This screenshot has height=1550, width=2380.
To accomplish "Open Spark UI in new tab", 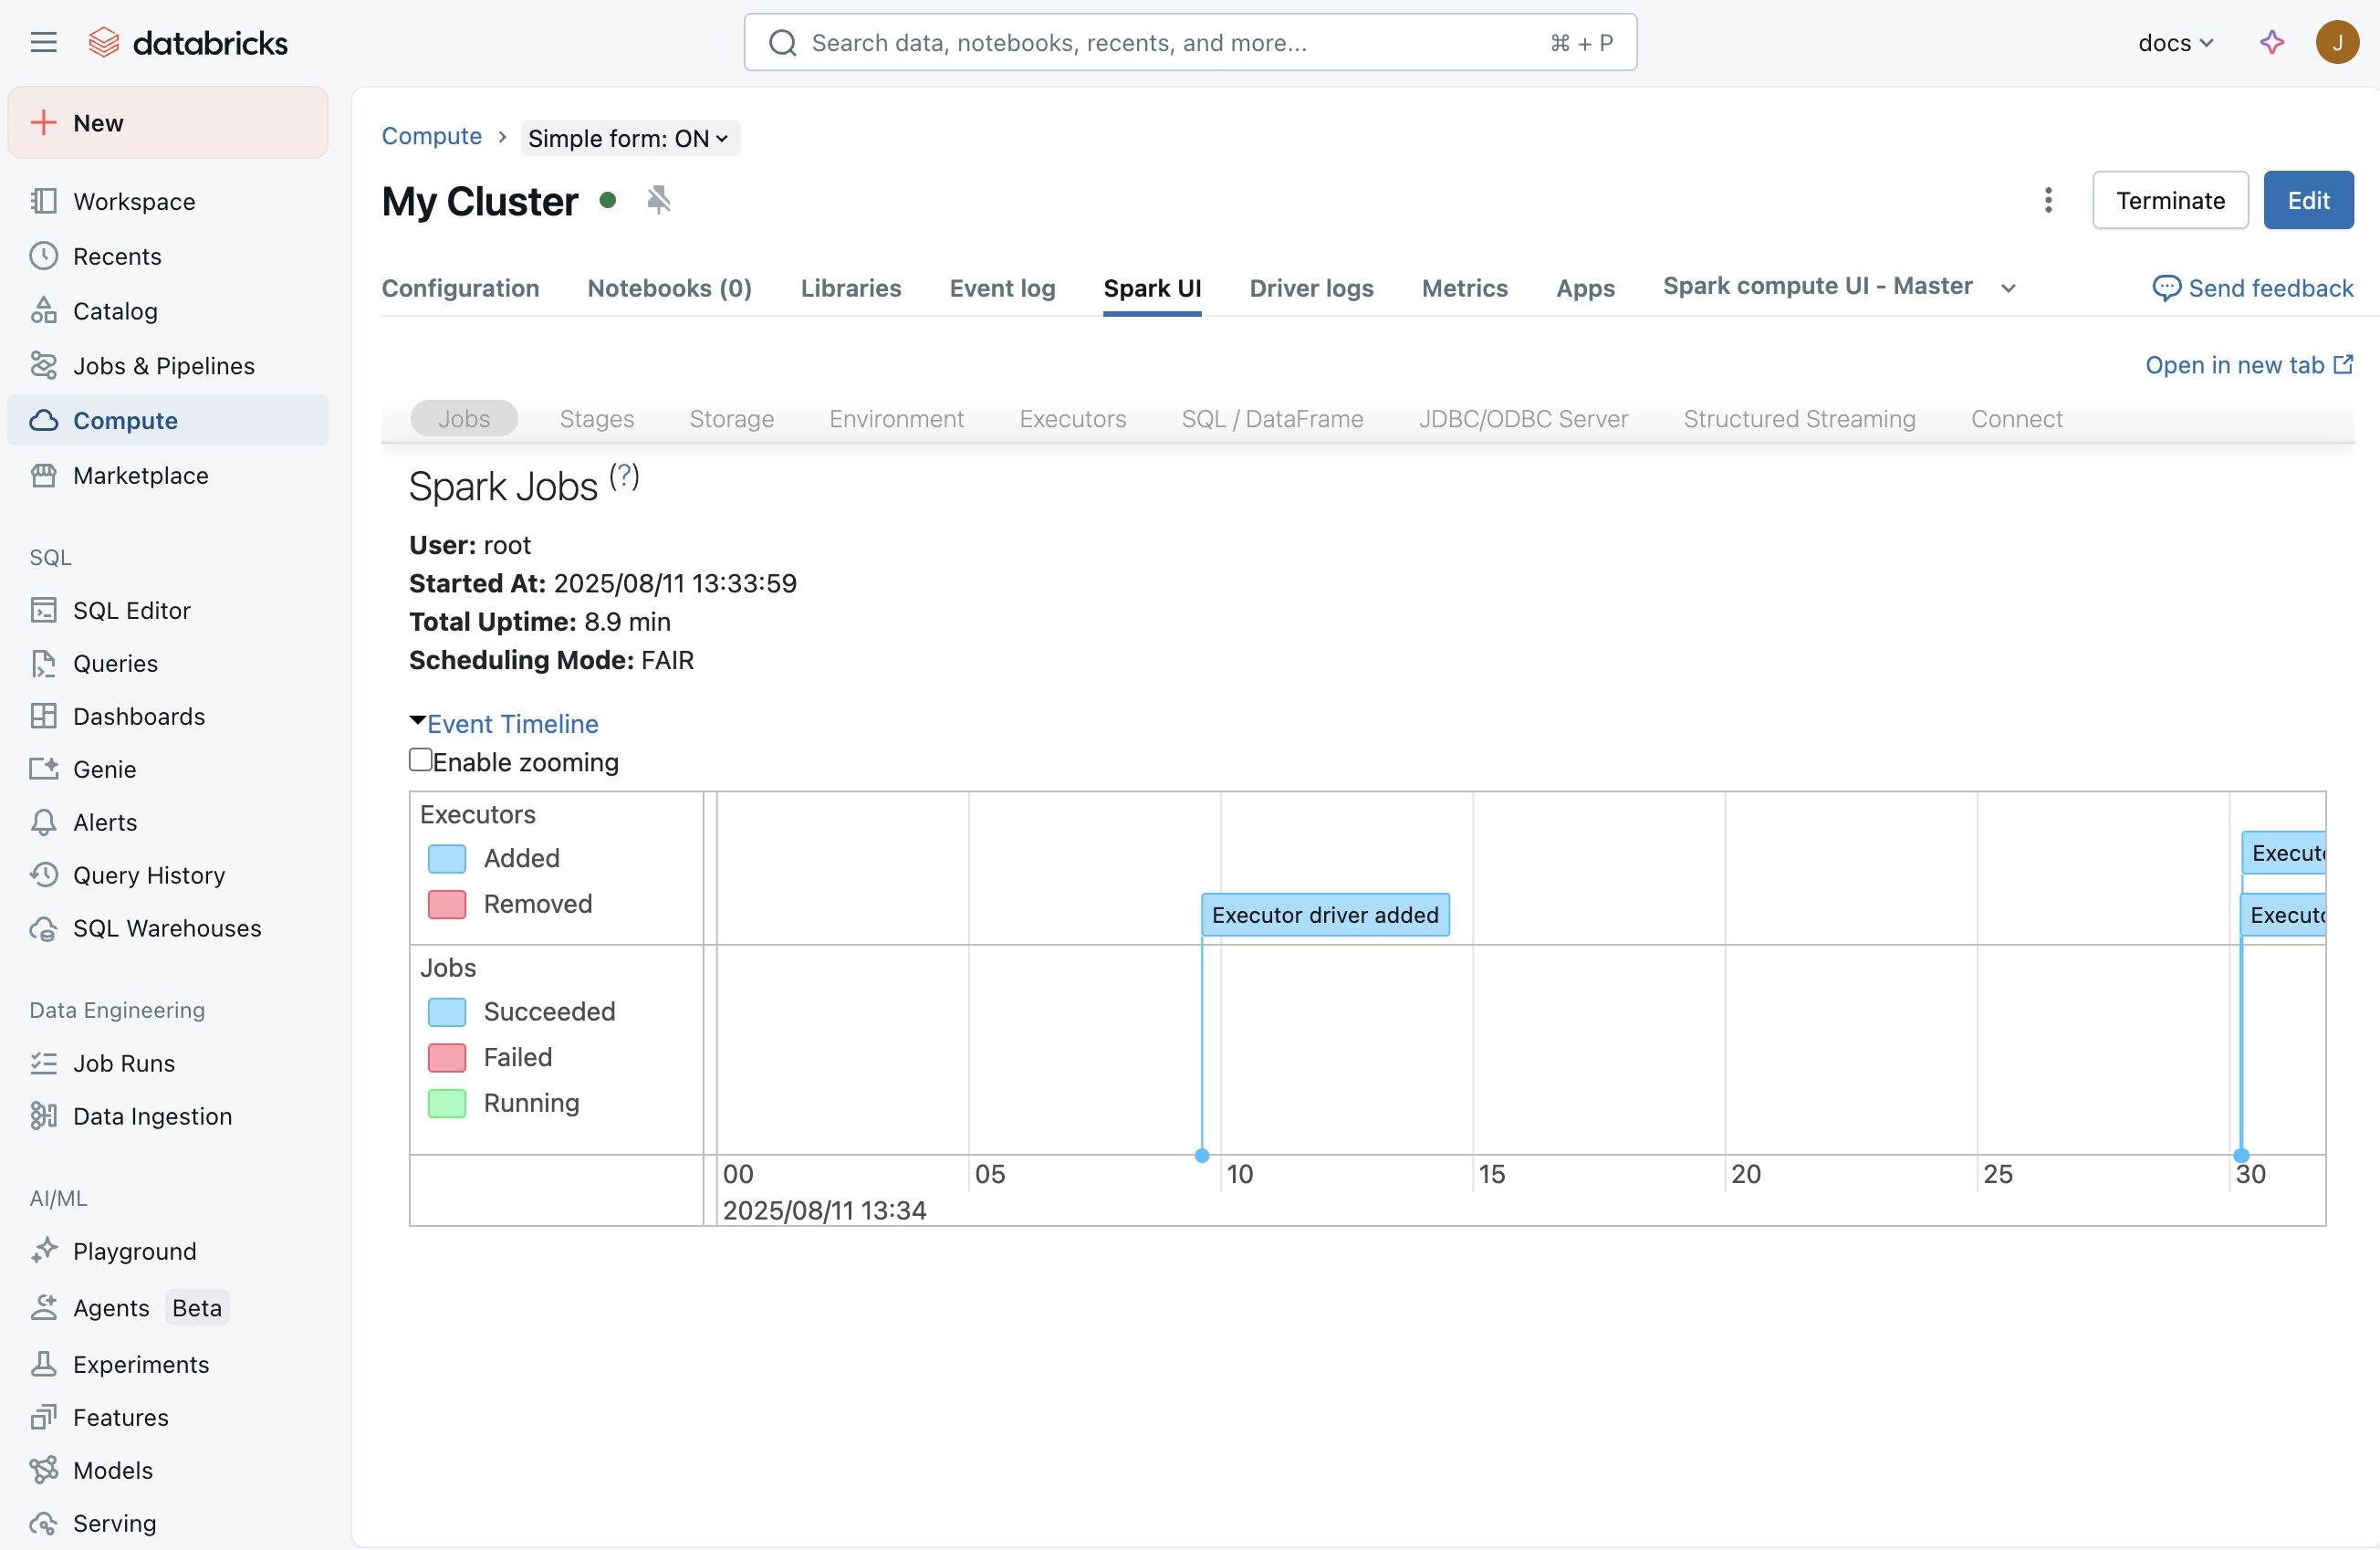I will tap(2249, 365).
